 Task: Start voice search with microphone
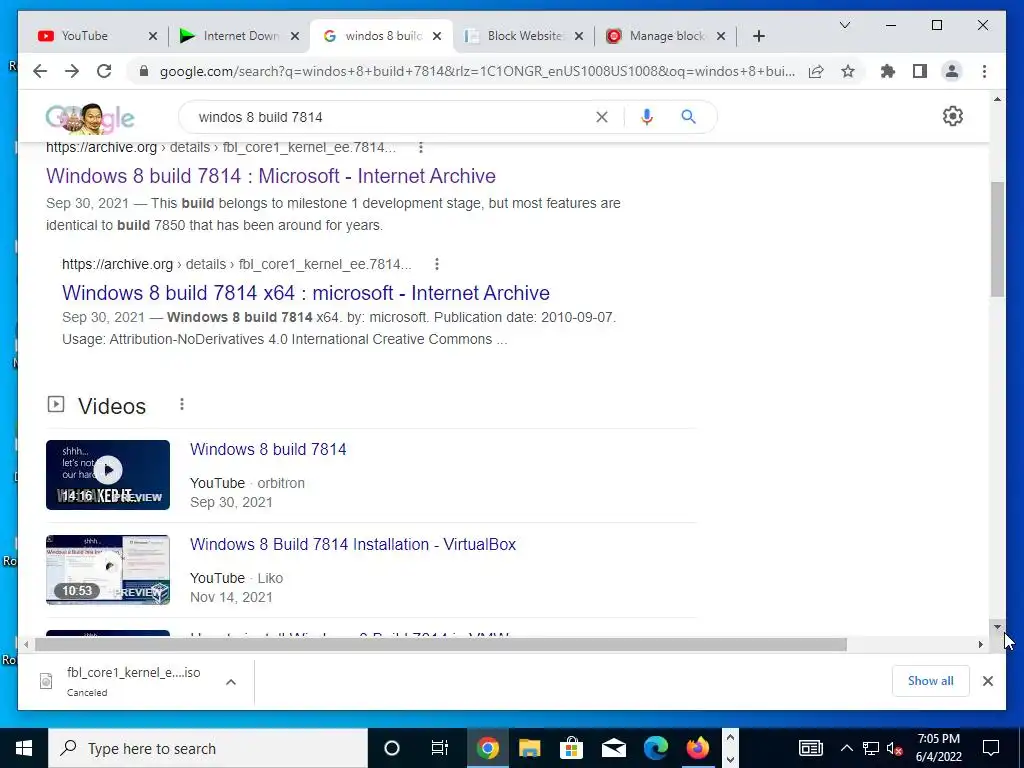pos(647,117)
